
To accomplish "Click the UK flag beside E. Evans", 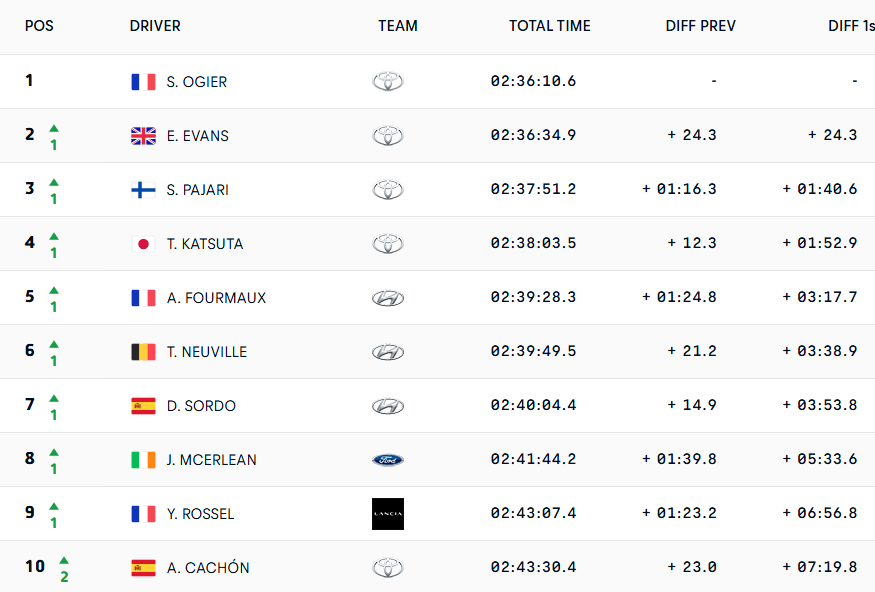I will click(143, 136).
